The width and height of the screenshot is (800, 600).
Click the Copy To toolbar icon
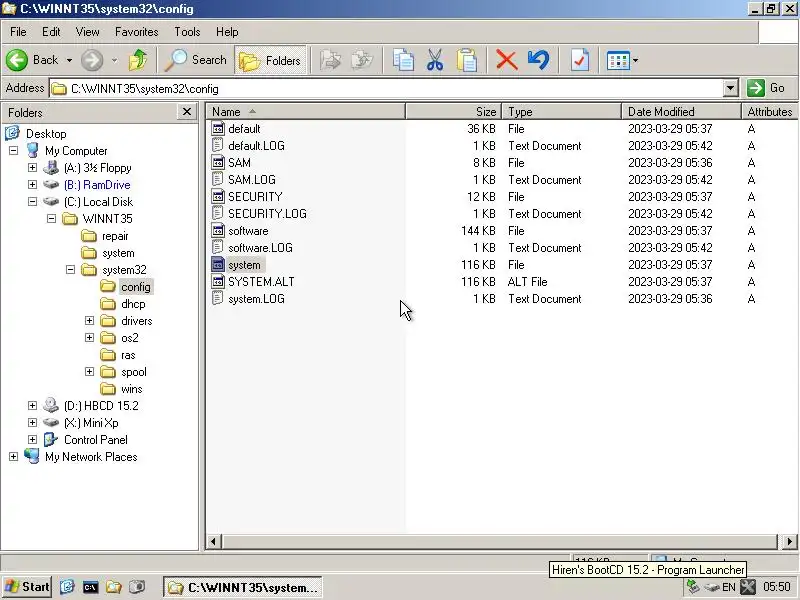click(362, 60)
